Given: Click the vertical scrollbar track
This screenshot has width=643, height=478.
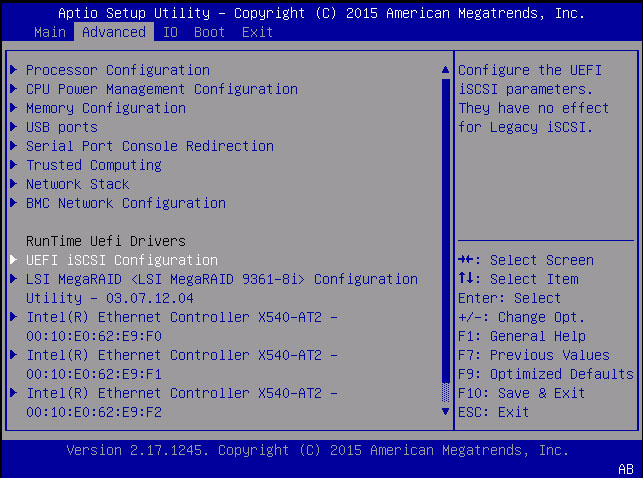Looking at the screenshot, I should (445, 240).
